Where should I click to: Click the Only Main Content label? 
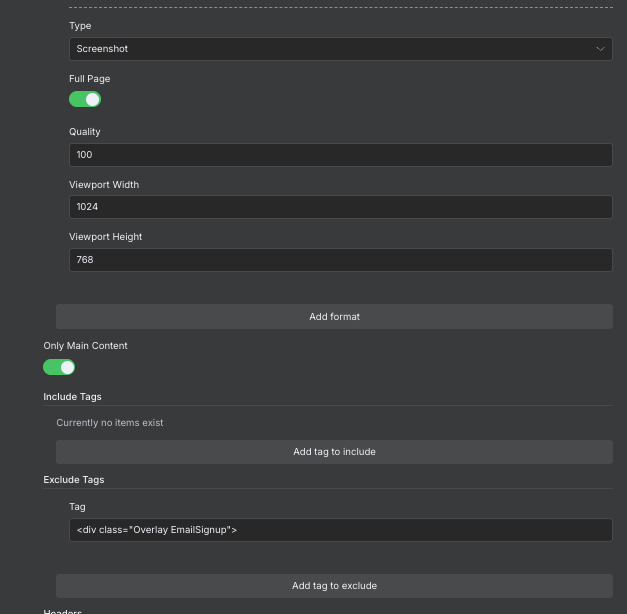click(86, 346)
